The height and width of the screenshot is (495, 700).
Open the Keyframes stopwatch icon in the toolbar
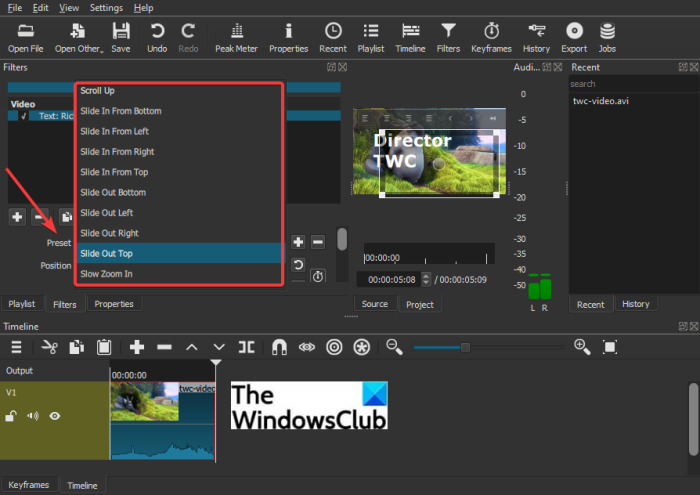pyautogui.click(x=491, y=38)
